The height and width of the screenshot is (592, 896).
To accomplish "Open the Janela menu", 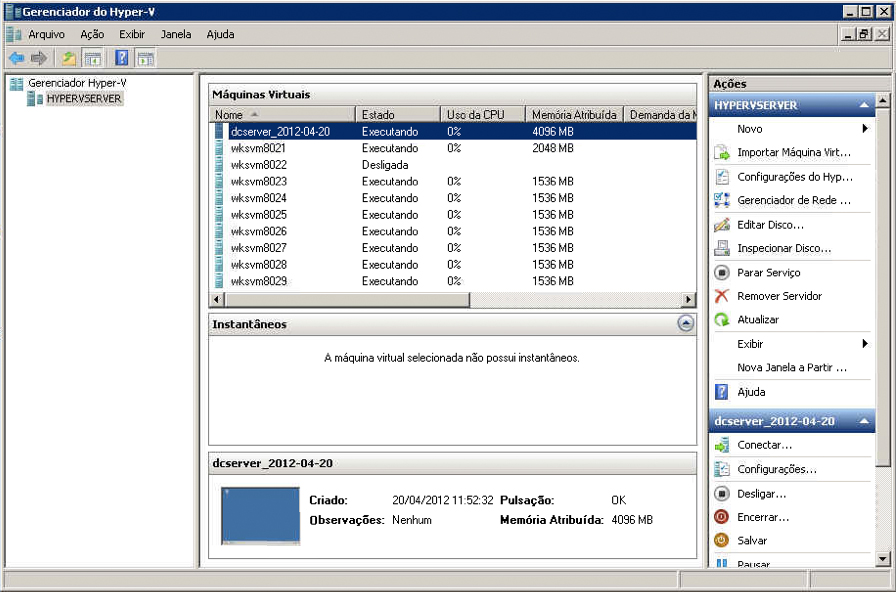I will pos(175,34).
